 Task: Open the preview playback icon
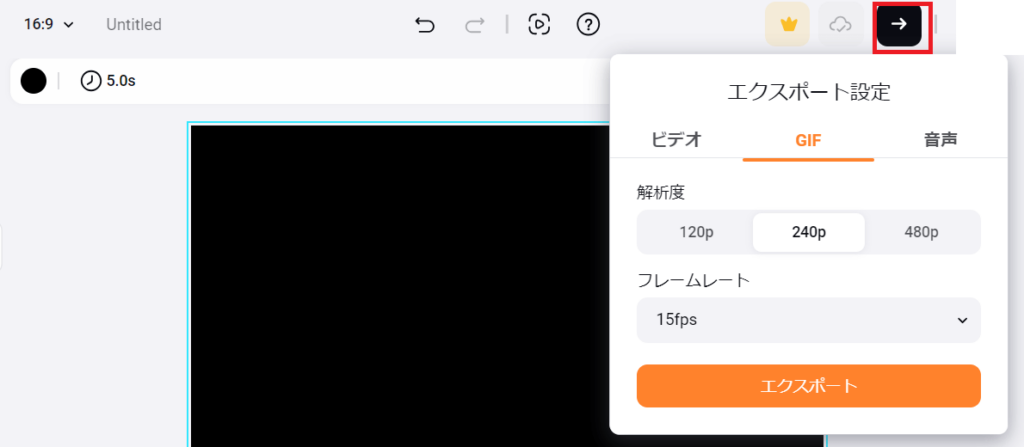(x=539, y=25)
